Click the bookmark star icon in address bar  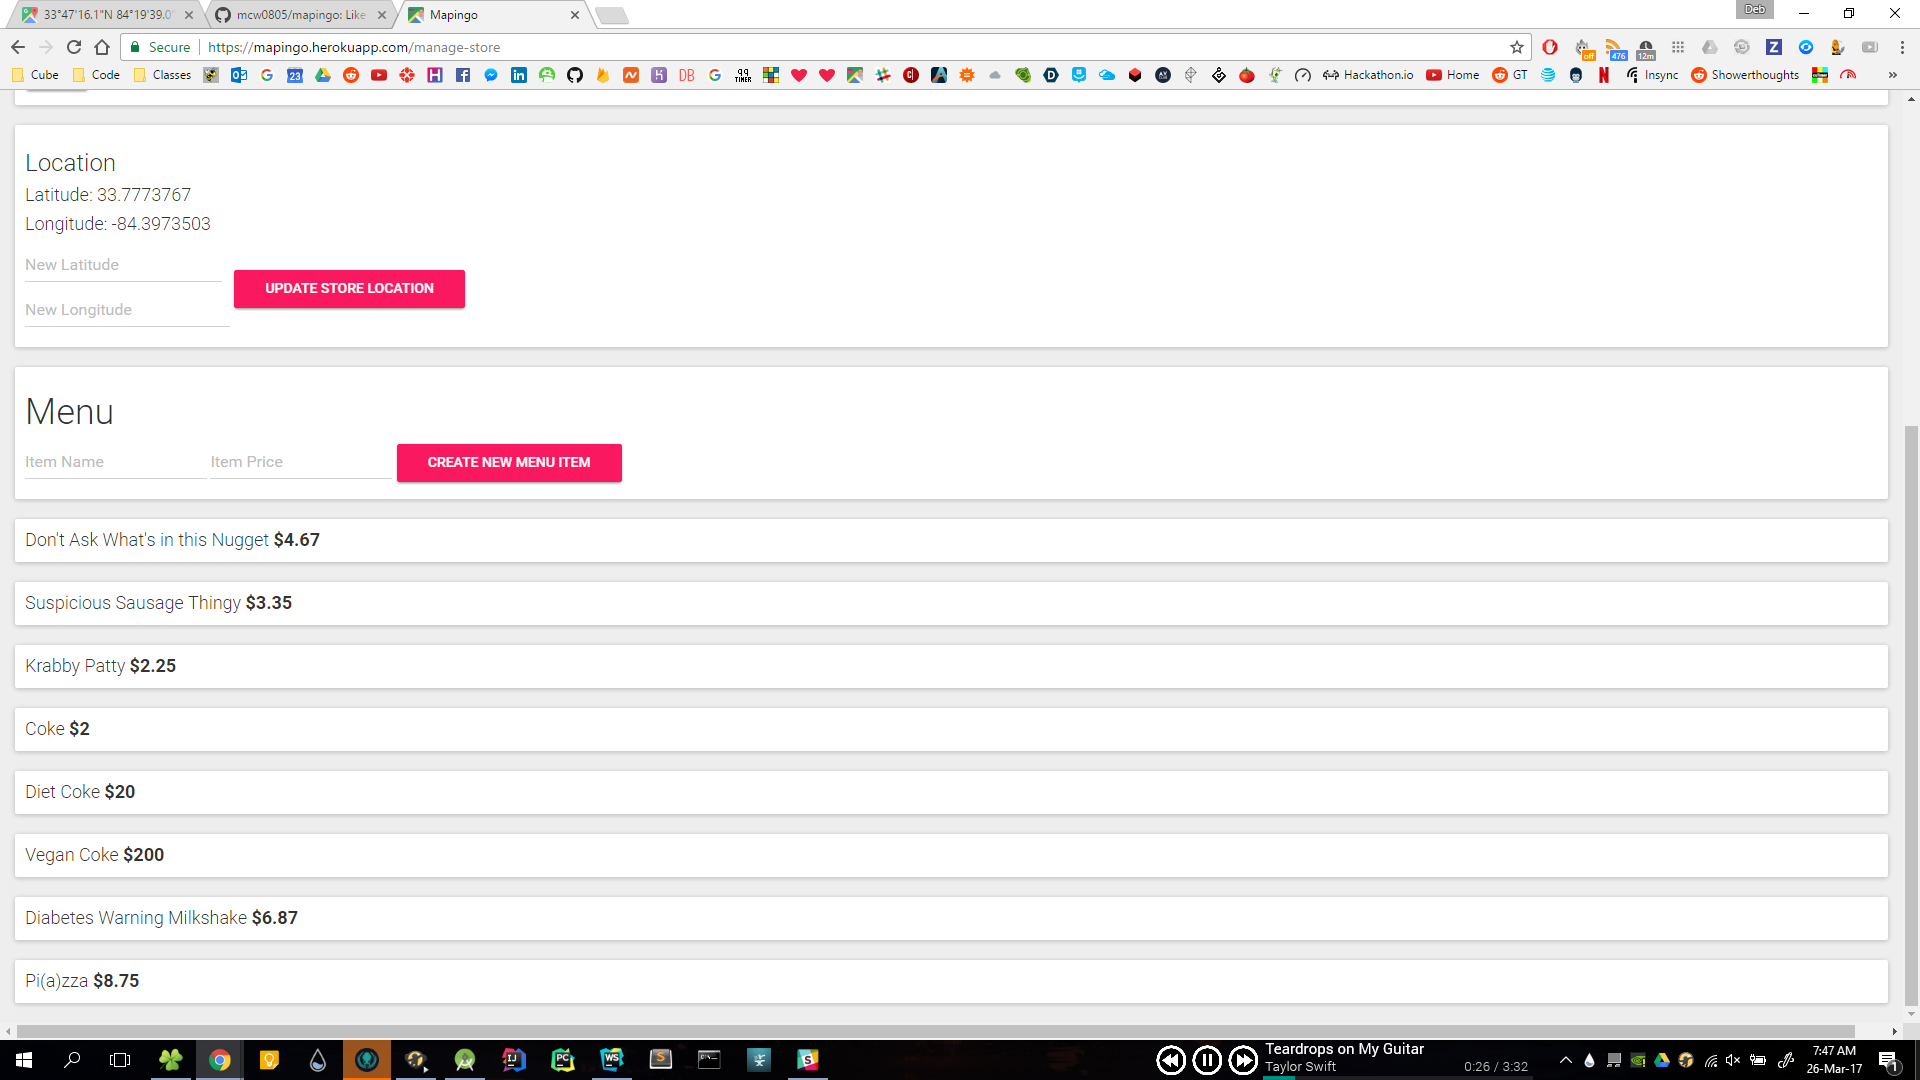(x=1516, y=47)
